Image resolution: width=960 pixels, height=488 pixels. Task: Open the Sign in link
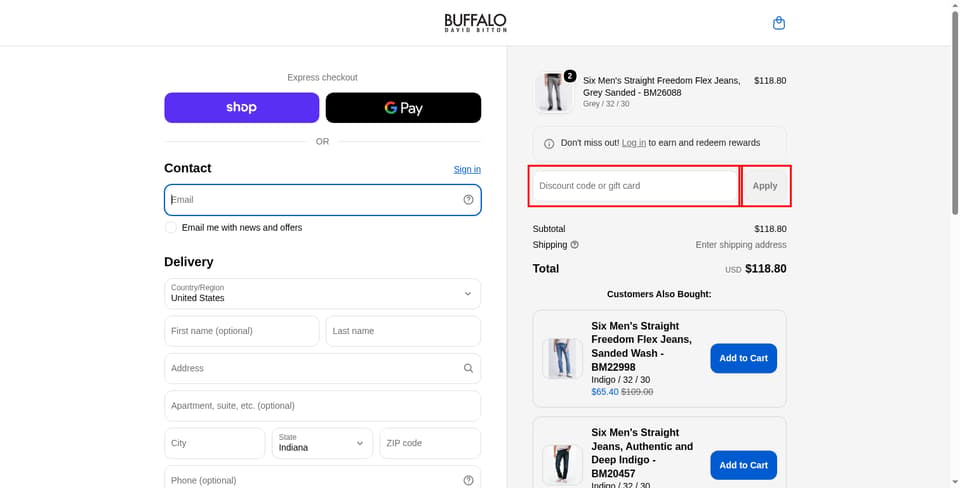[467, 170]
